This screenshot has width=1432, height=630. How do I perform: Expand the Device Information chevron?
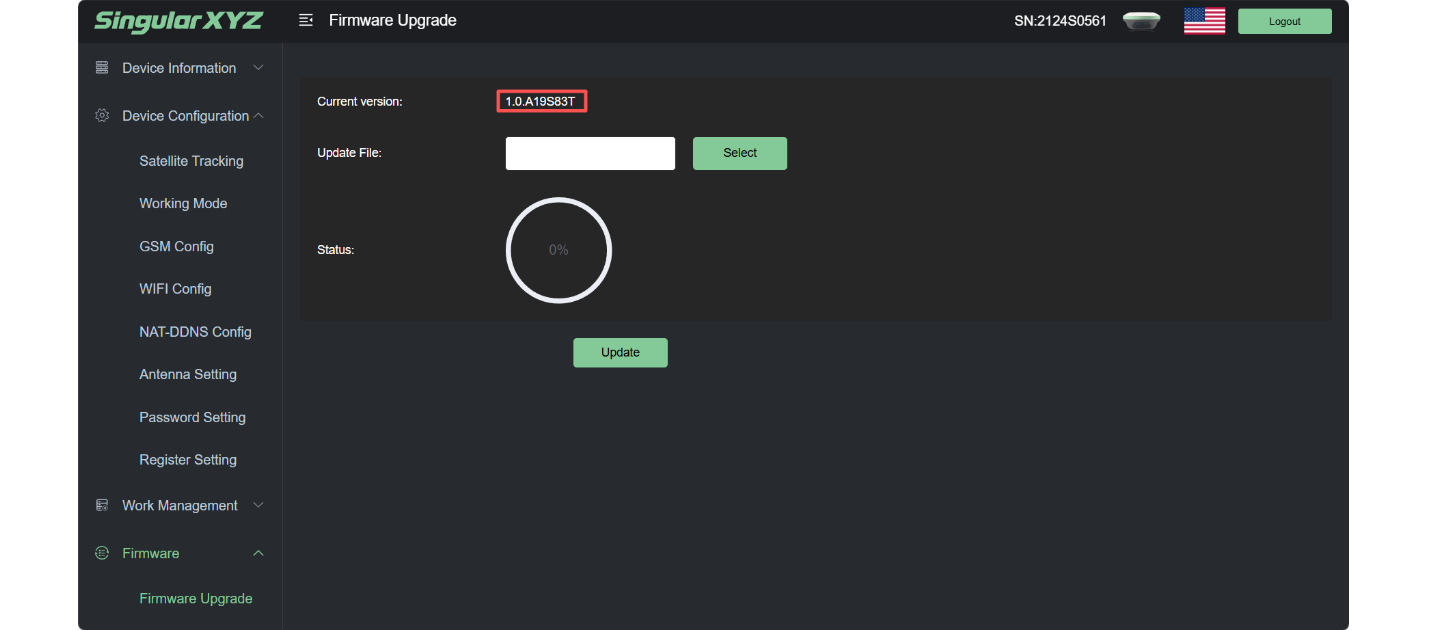(258, 68)
